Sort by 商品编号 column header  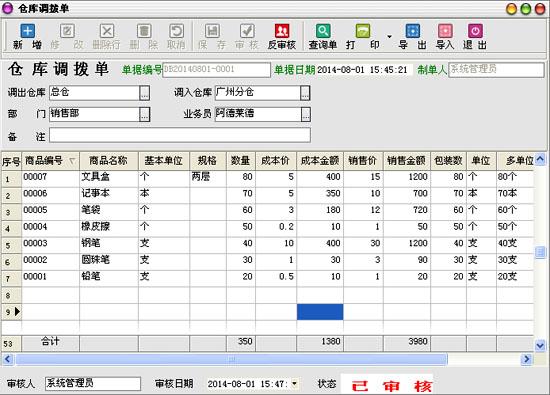tap(51, 161)
